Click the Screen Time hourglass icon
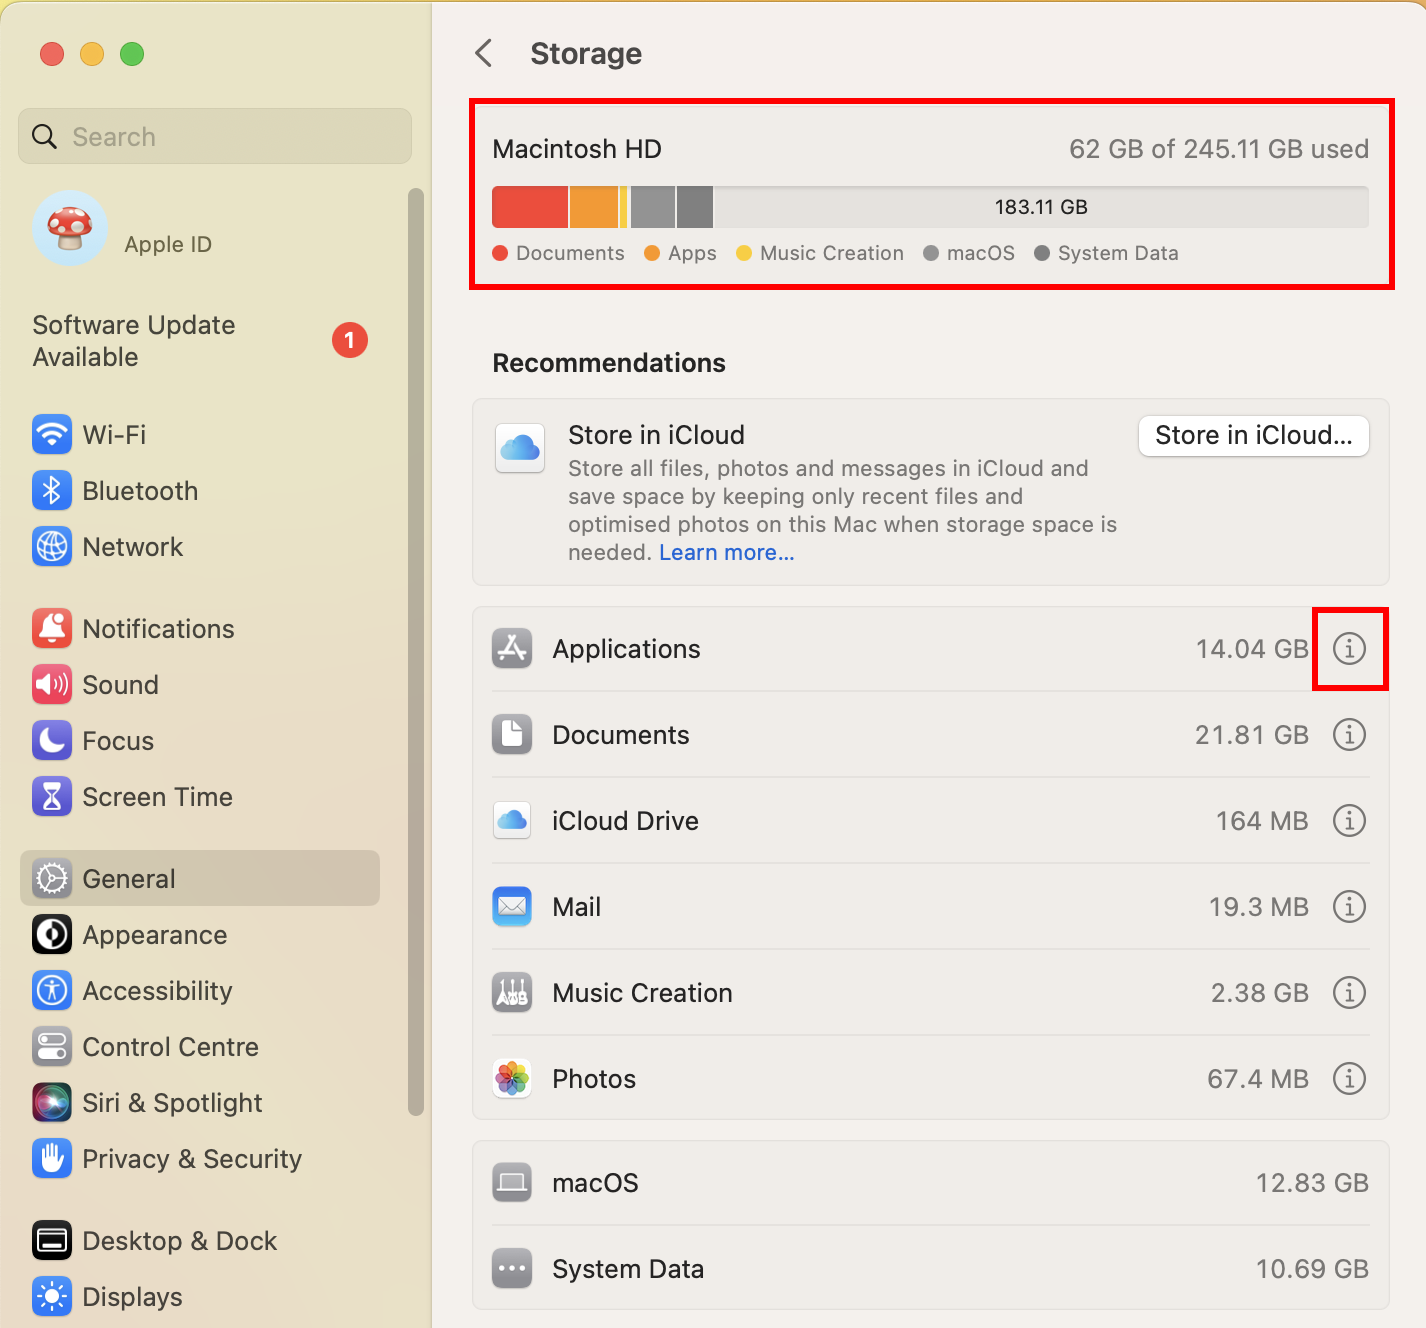The image size is (1426, 1328). (x=52, y=797)
